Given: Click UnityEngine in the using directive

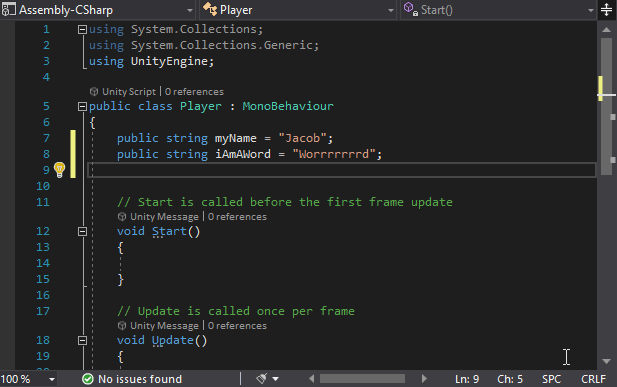Looking at the screenshot, I should point(169,61).
